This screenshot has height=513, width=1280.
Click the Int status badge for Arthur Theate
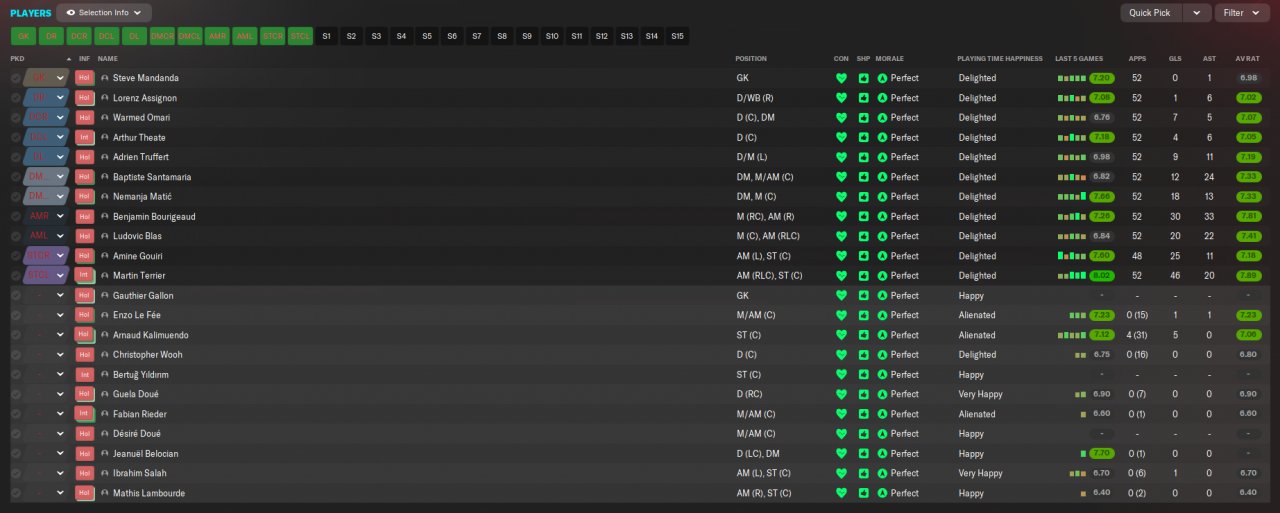coord(84,137)
